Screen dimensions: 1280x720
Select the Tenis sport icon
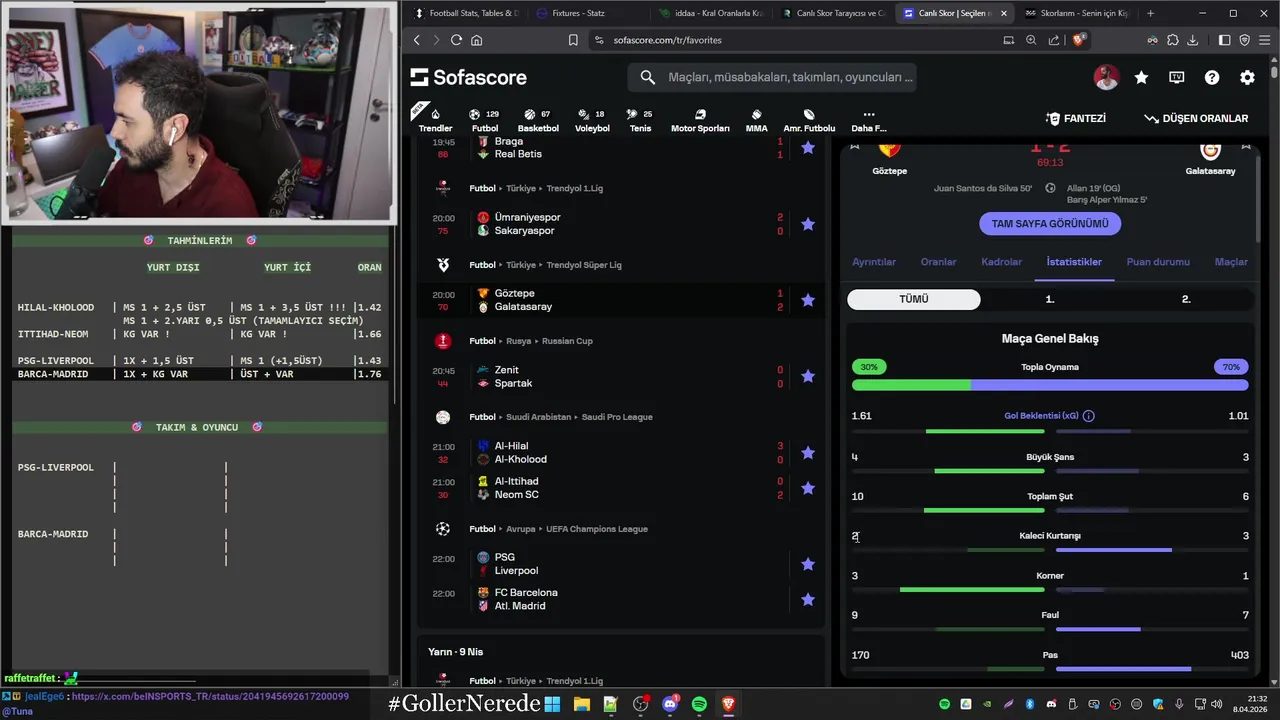coord(640,120)
